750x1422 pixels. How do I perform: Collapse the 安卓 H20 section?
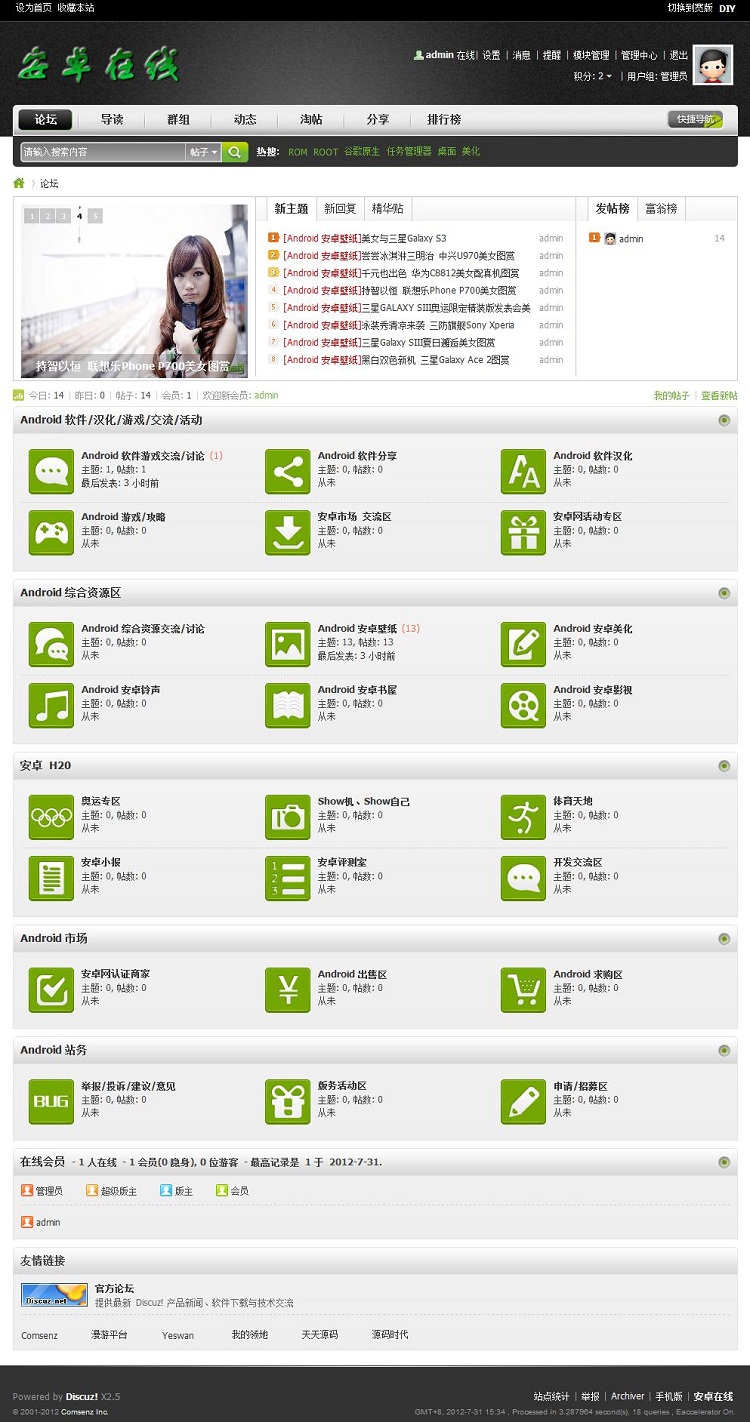click(x=724, y=766)
